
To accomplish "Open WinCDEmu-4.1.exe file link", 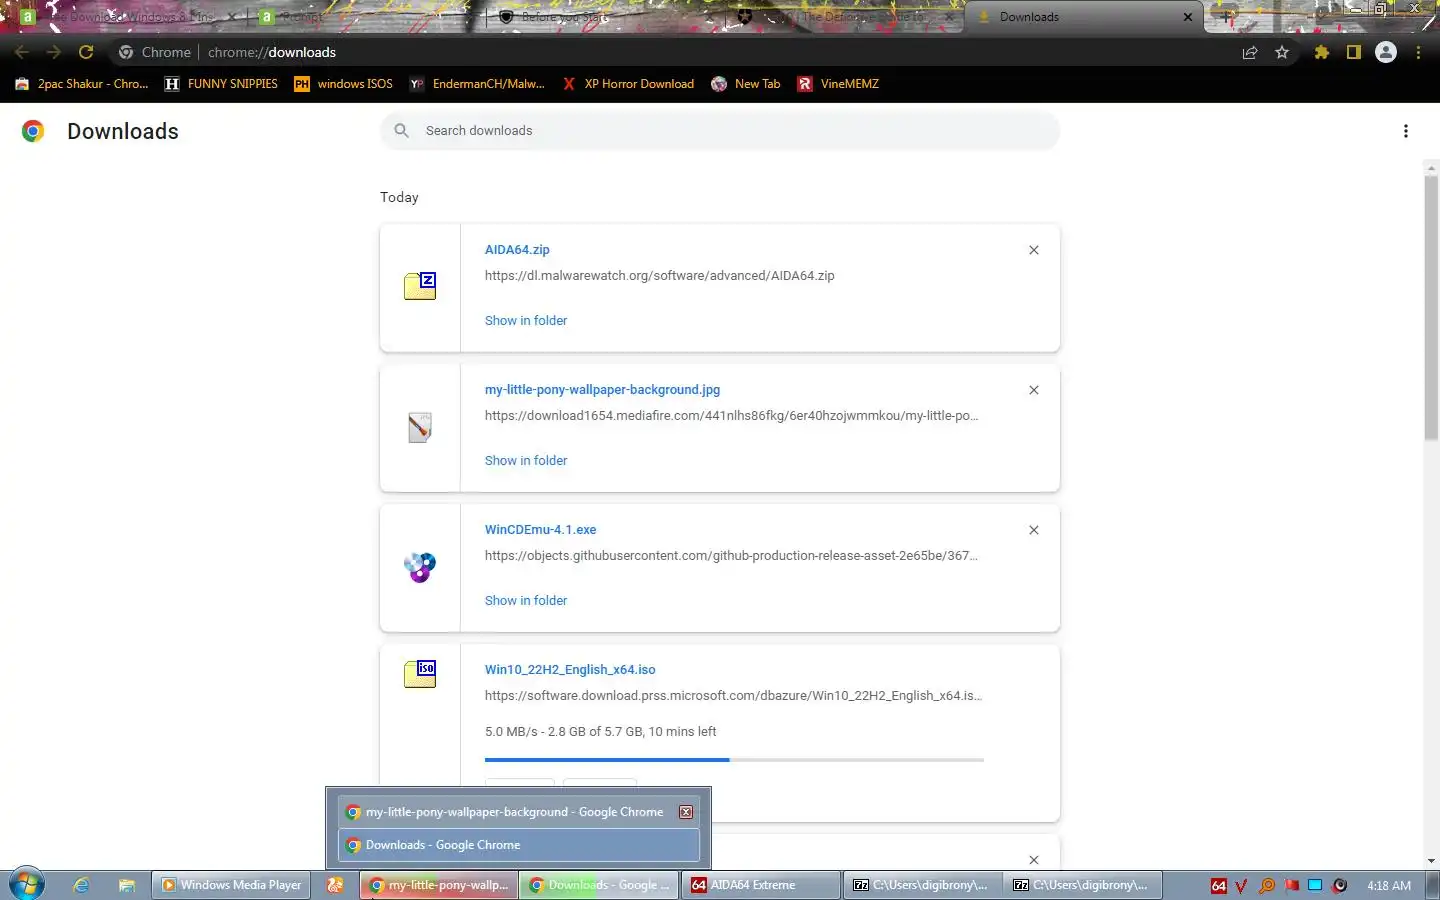I will pyautogui.click(x=540, y=530).
